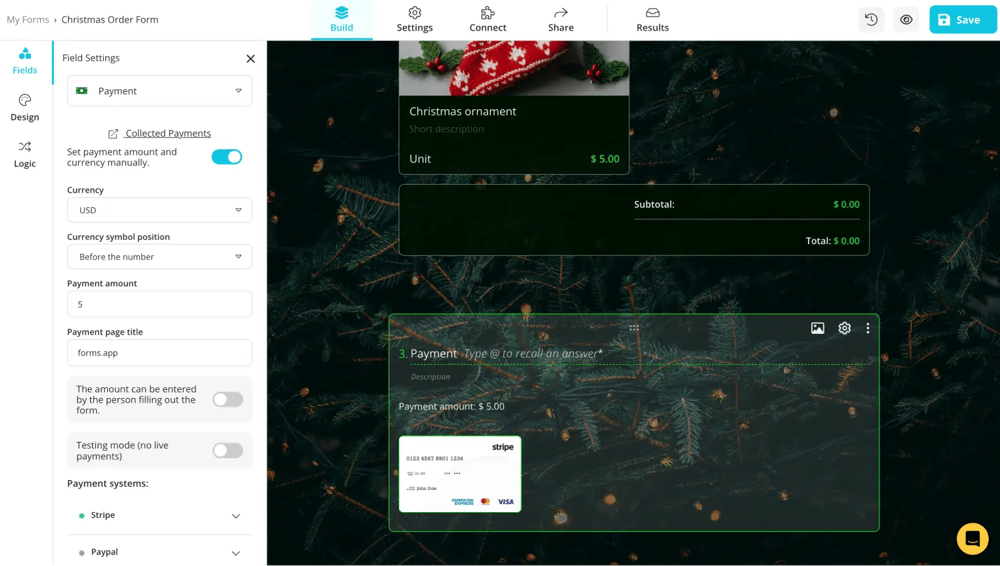The height and width of the screenshot is (566, 1000).
Task: Open form revision history
Action: [871, 20]
